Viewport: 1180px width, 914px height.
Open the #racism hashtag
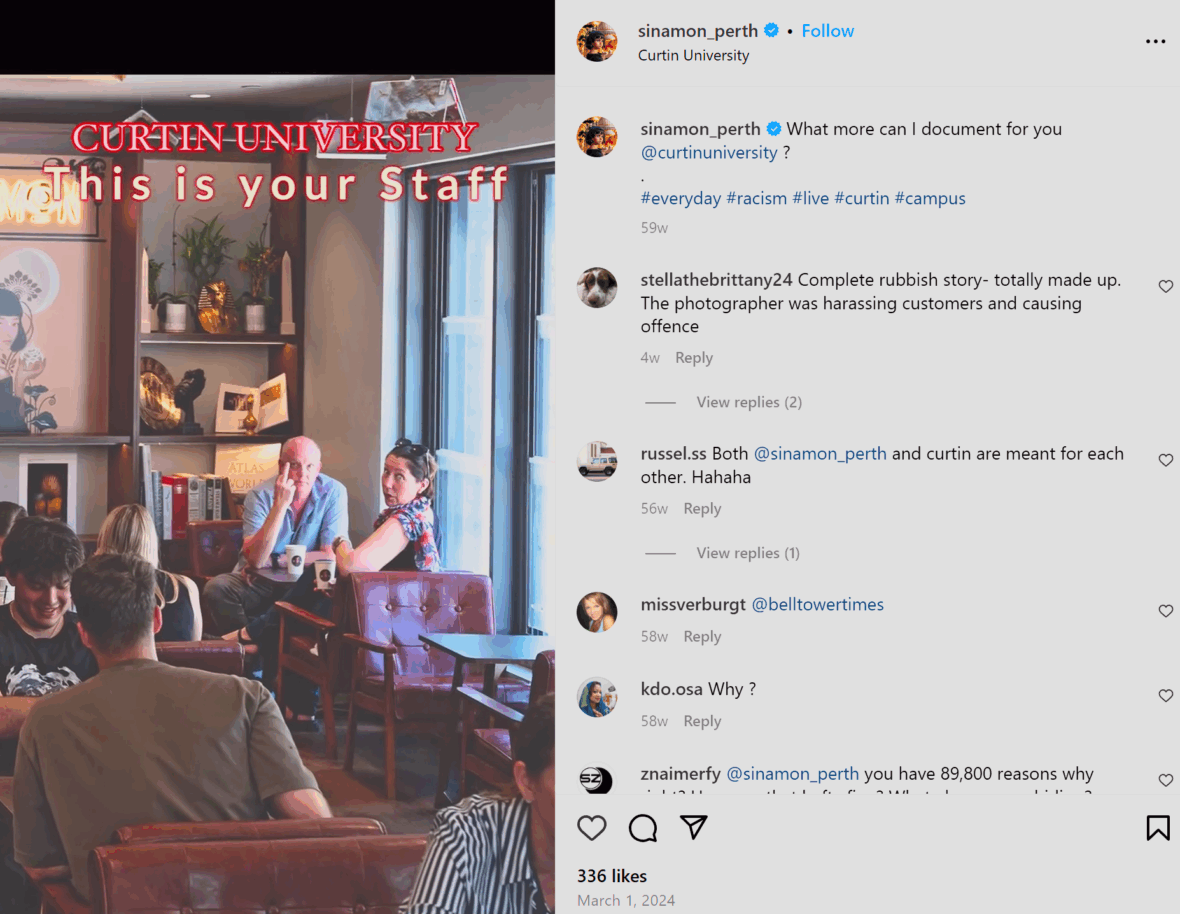[x=756, y=199]
